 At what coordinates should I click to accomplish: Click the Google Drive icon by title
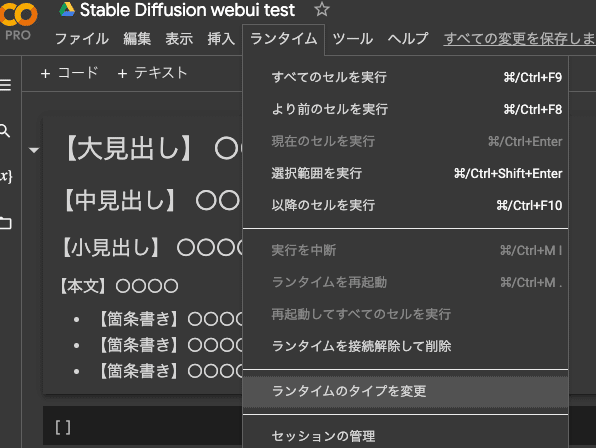(67, 9)
